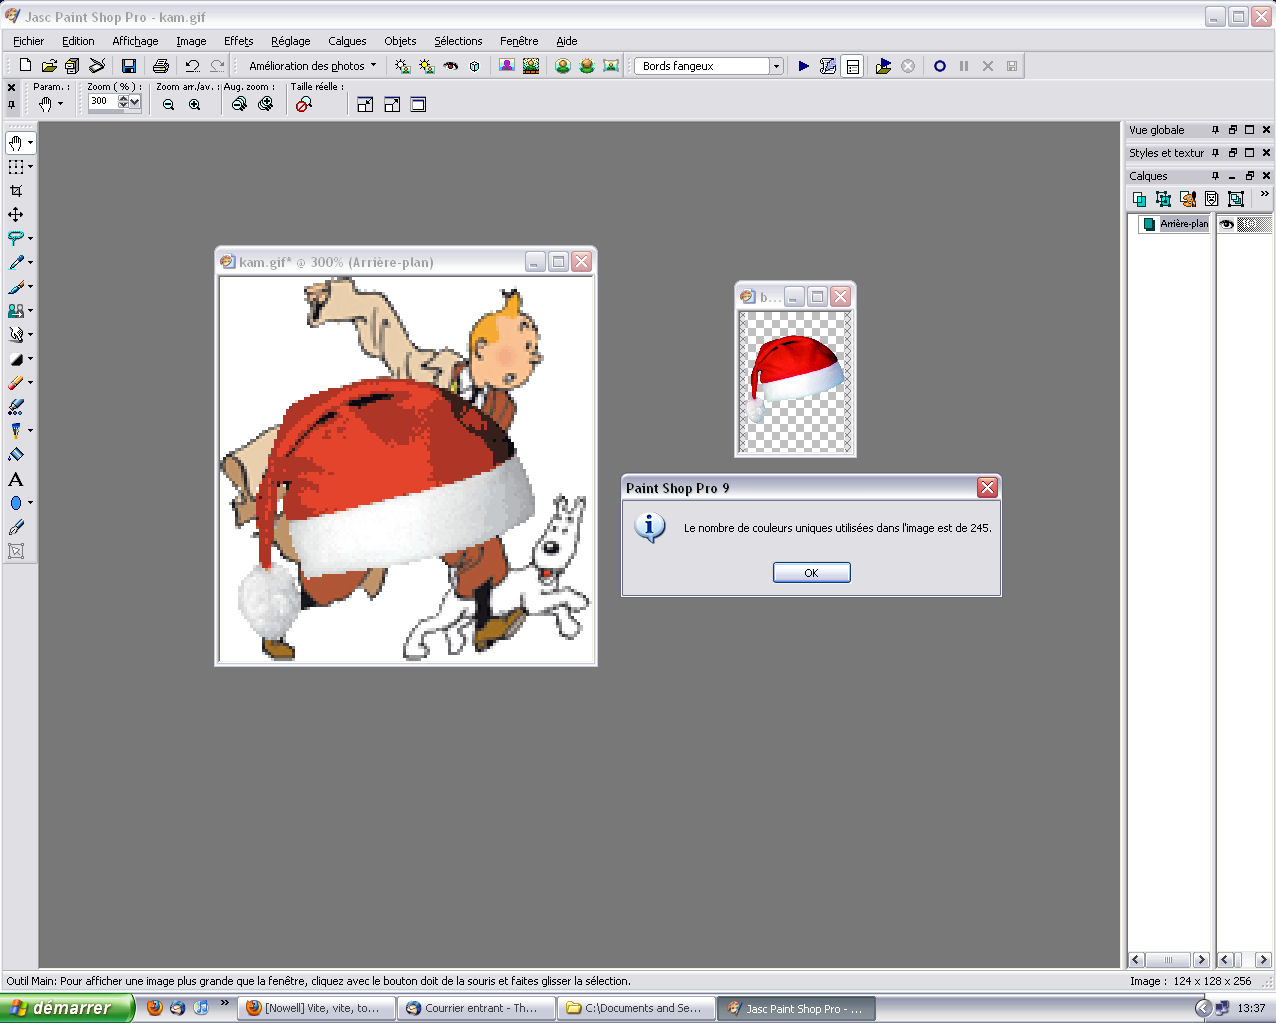1276x1023 pixels.
Task: Undo the last action
Action: (x=192, y=66)
